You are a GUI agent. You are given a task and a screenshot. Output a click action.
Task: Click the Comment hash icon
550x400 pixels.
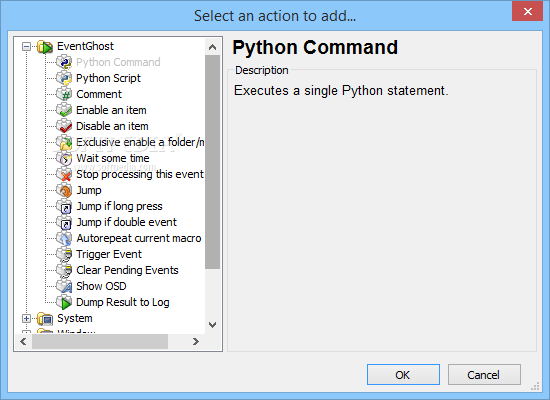click(x=64, y=94)
